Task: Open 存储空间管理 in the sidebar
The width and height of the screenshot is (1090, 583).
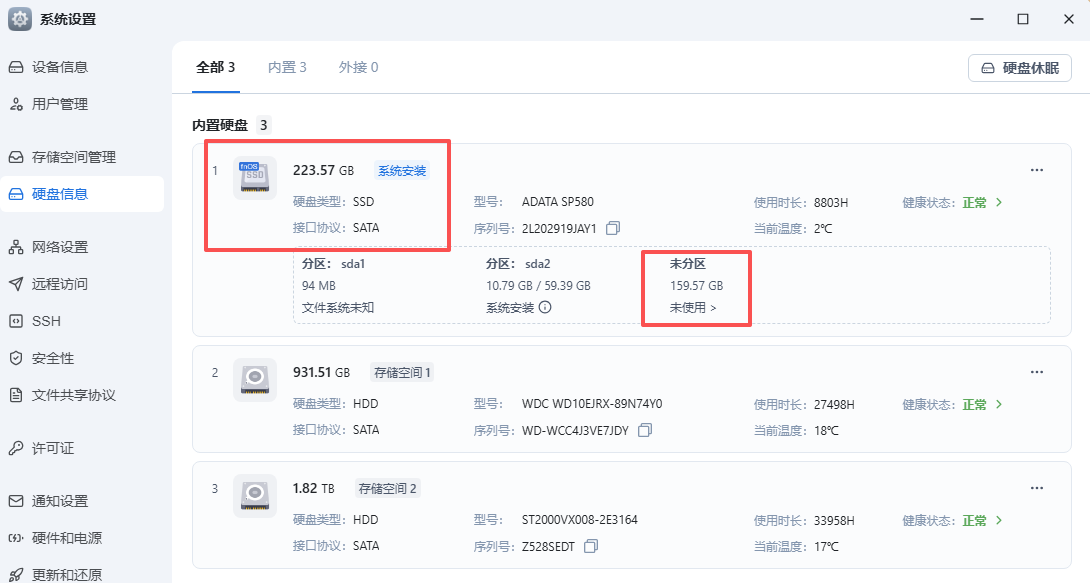Action: [x=73, y=157]
